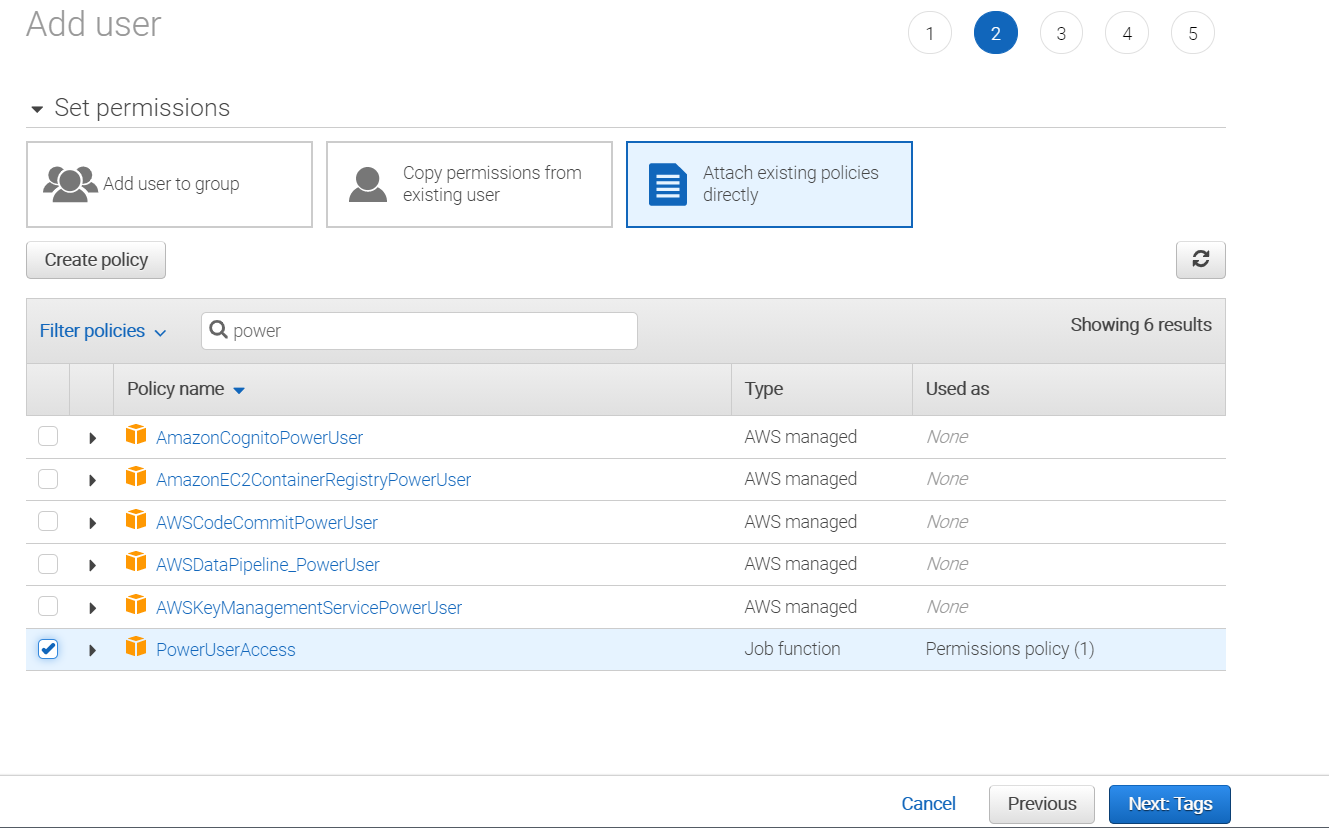Image resolution: width=1329 pixels, height=828 pixels.
Task: Open the AWSDataPipeline_PowerUser policy link
Action: tap(268, 565)
